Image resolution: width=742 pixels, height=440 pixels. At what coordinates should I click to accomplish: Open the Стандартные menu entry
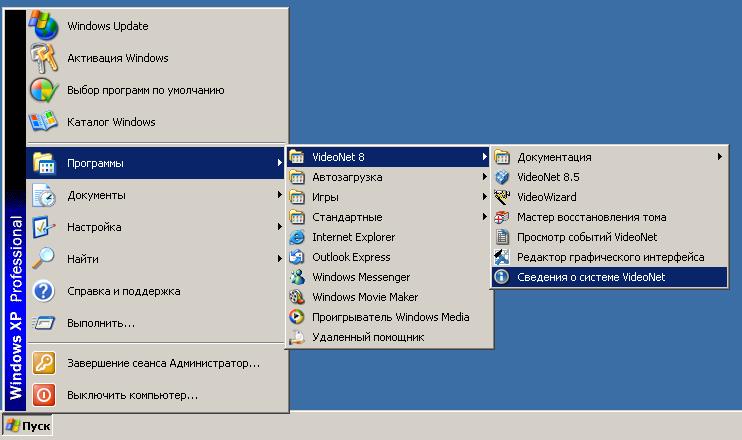pos(389,217)
